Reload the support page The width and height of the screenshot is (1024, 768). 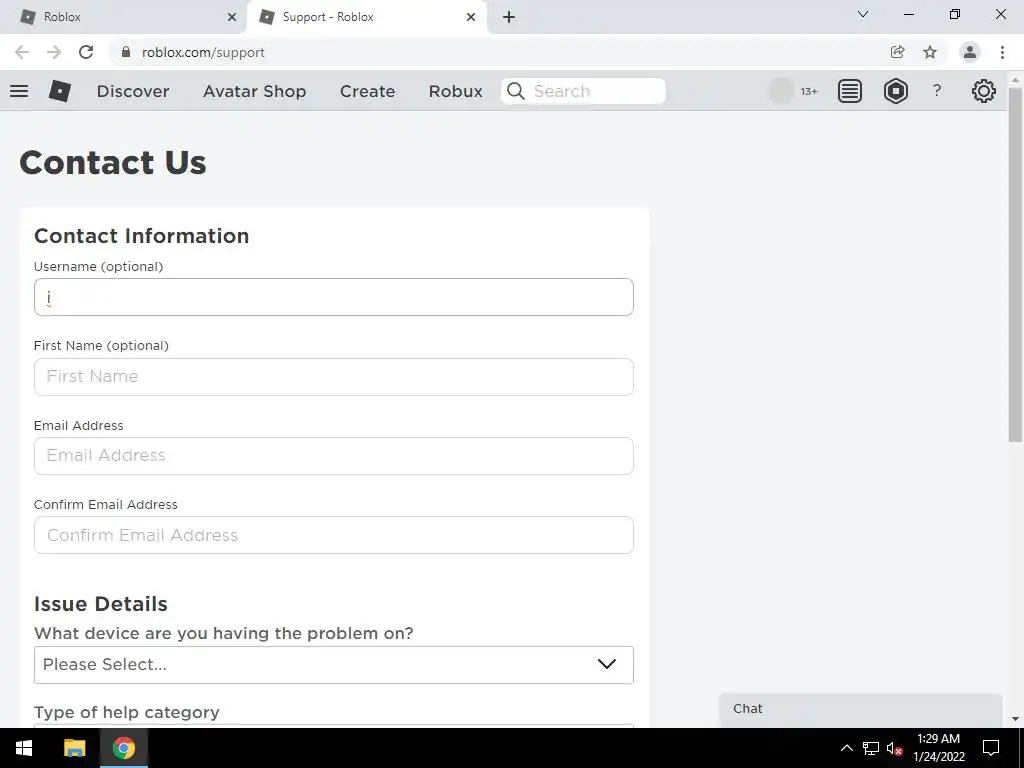pyautogui.click(x=86, y=52)
